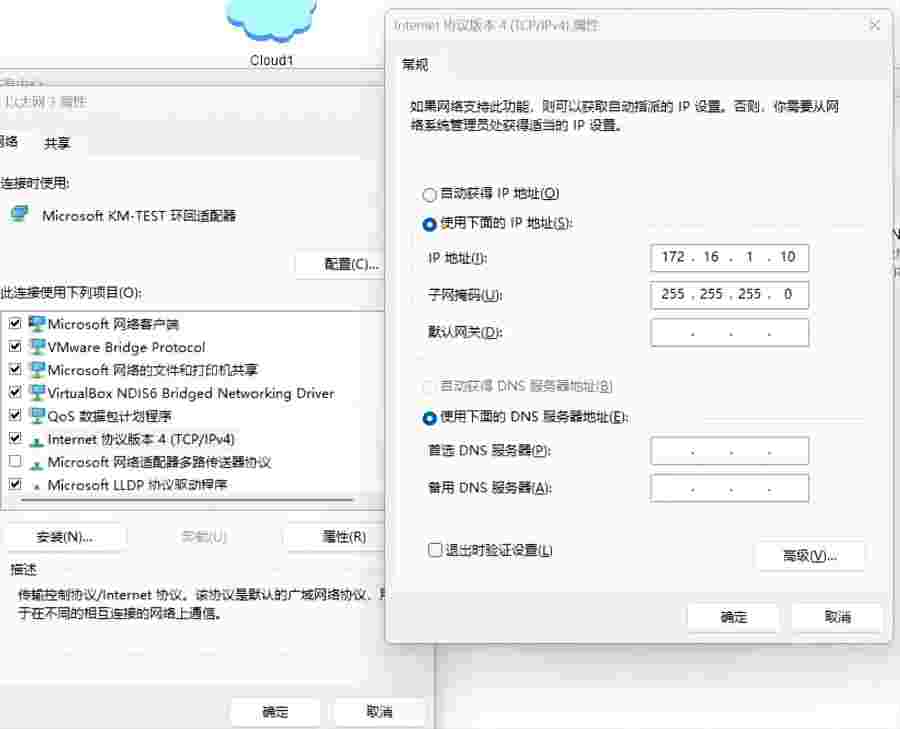Click the 高级(V)... button
Viewport: 900px width, 729px height.
point(809,556)
